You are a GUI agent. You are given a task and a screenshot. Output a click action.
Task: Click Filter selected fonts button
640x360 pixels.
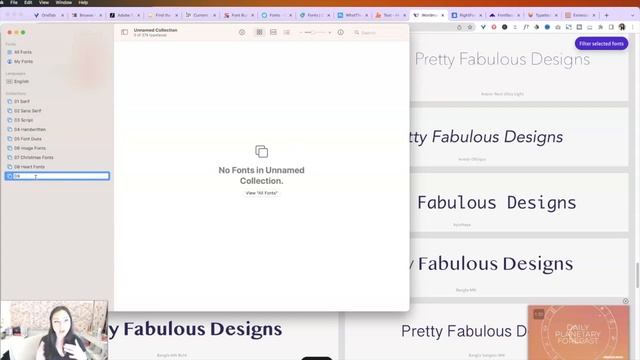tap(601, 44)
